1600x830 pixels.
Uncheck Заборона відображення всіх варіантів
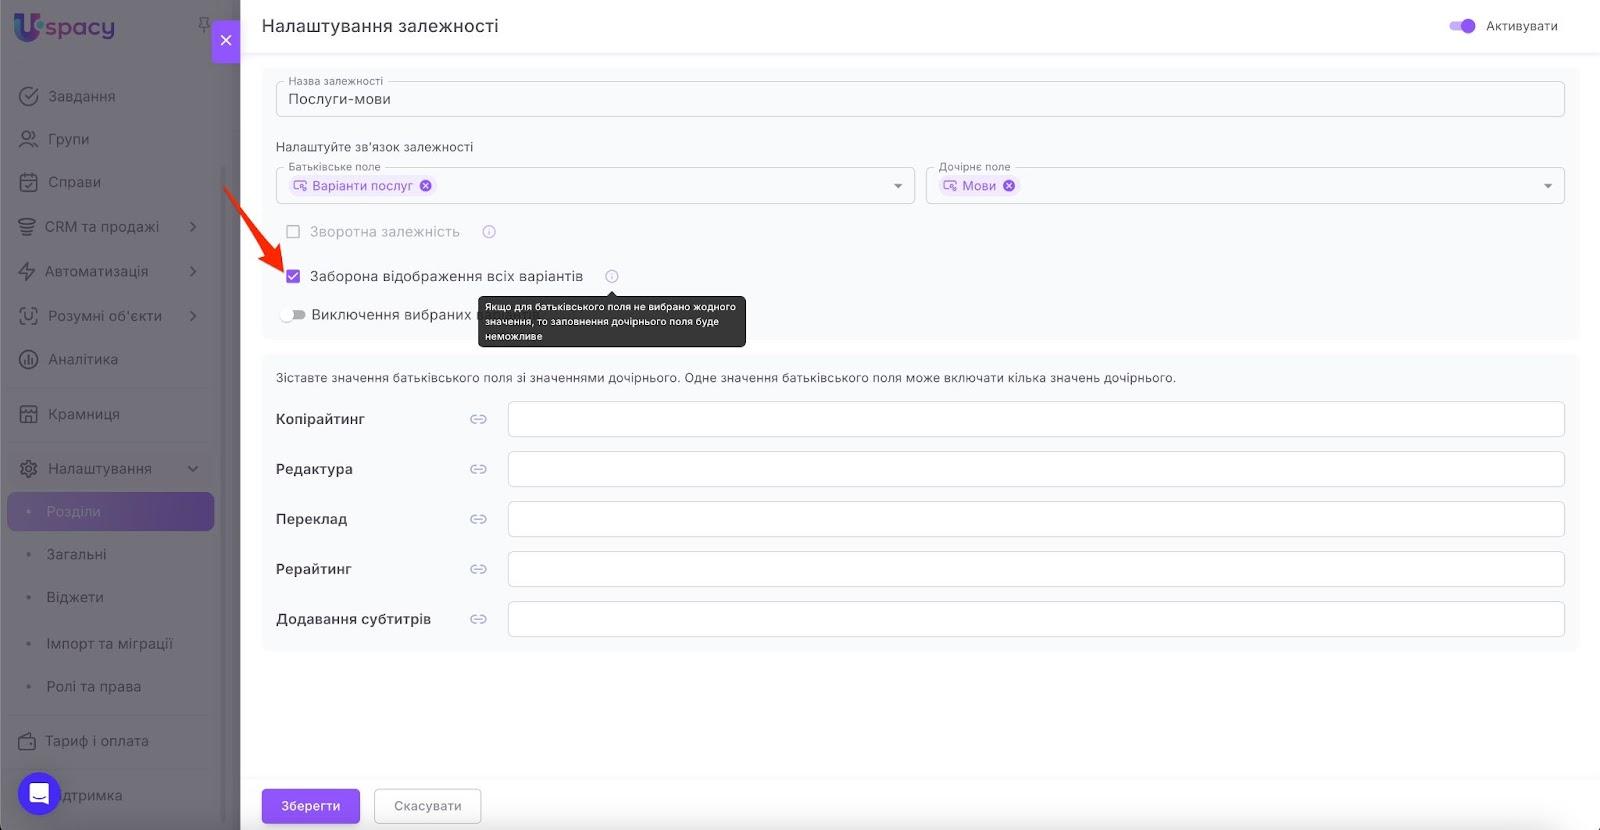293,276
